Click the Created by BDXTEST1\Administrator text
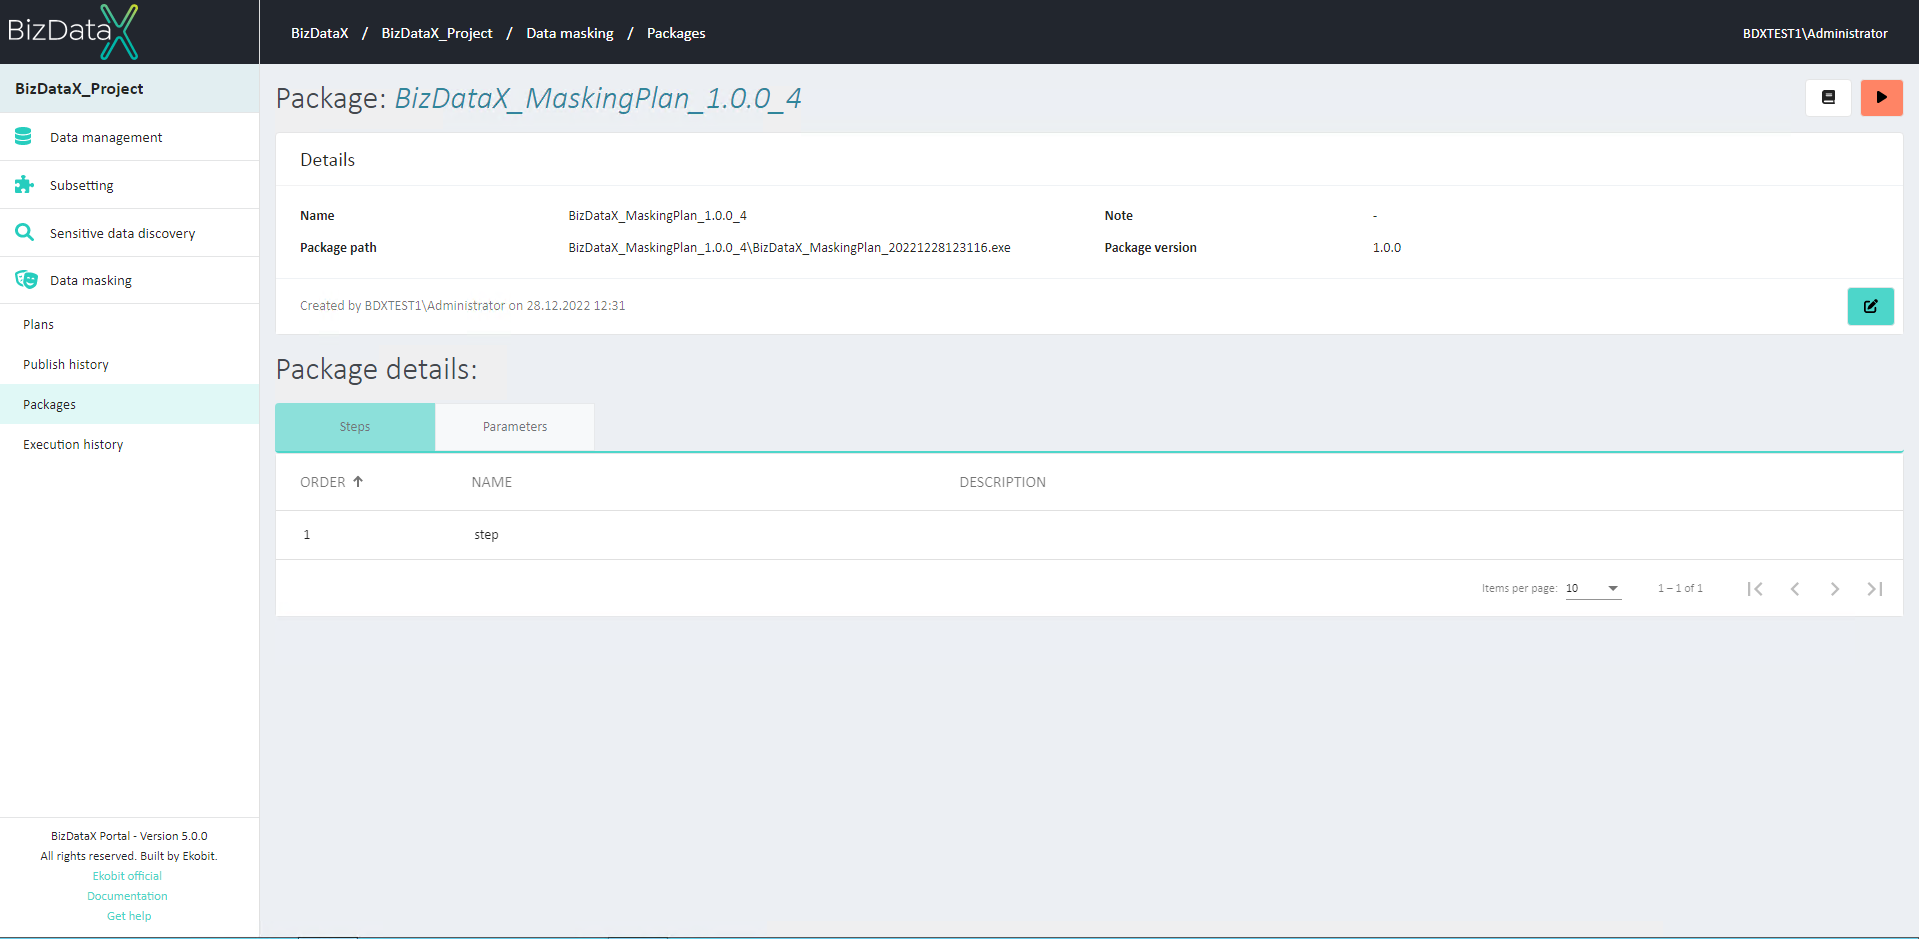Image resolution: width=1919 pixels, height=939 pixels. point(462,306)
